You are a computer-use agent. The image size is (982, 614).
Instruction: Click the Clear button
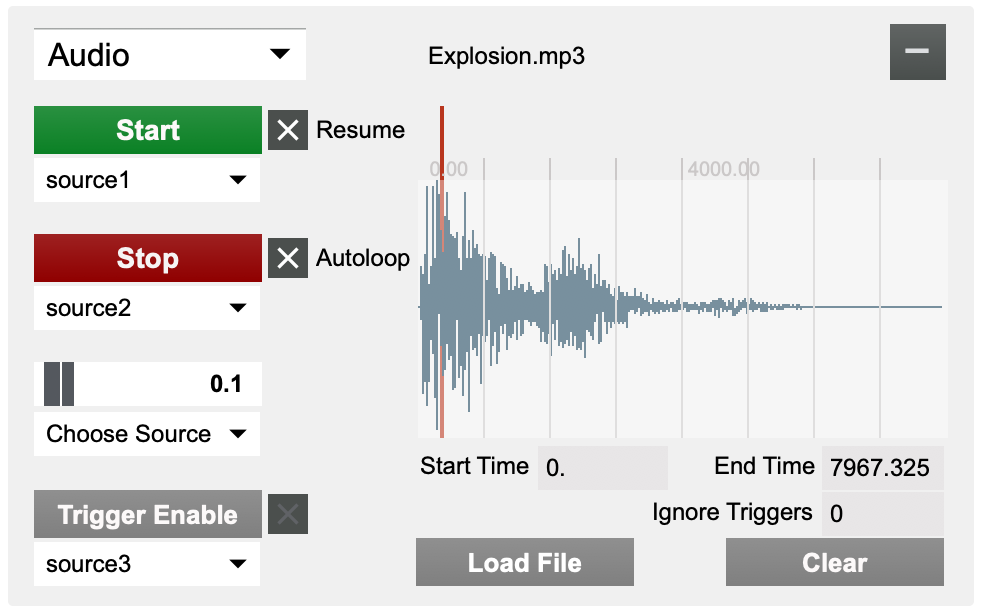coord(835,563)
